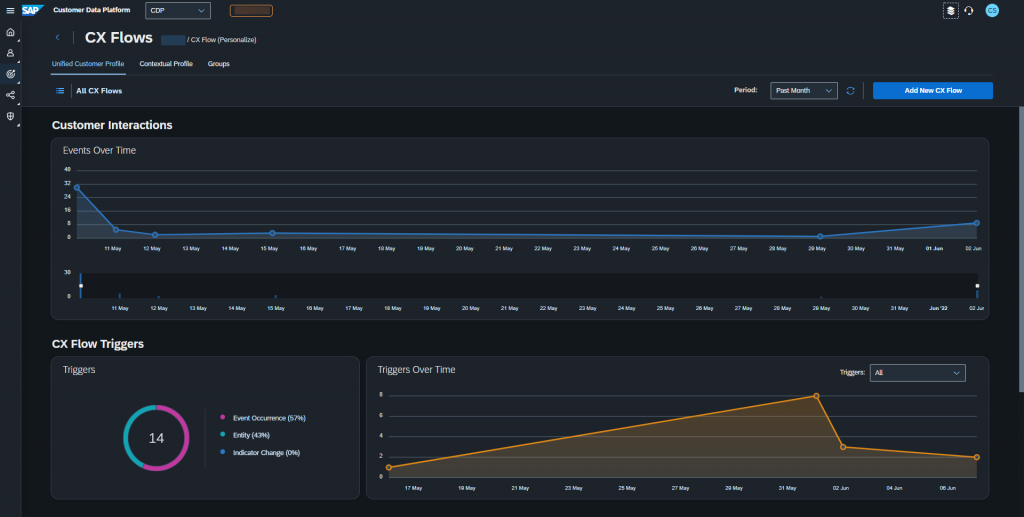The height and width of the screenshot is (517, 1024).
Task: Click Add New CX Flow button
Action: (x=933, y=91)
